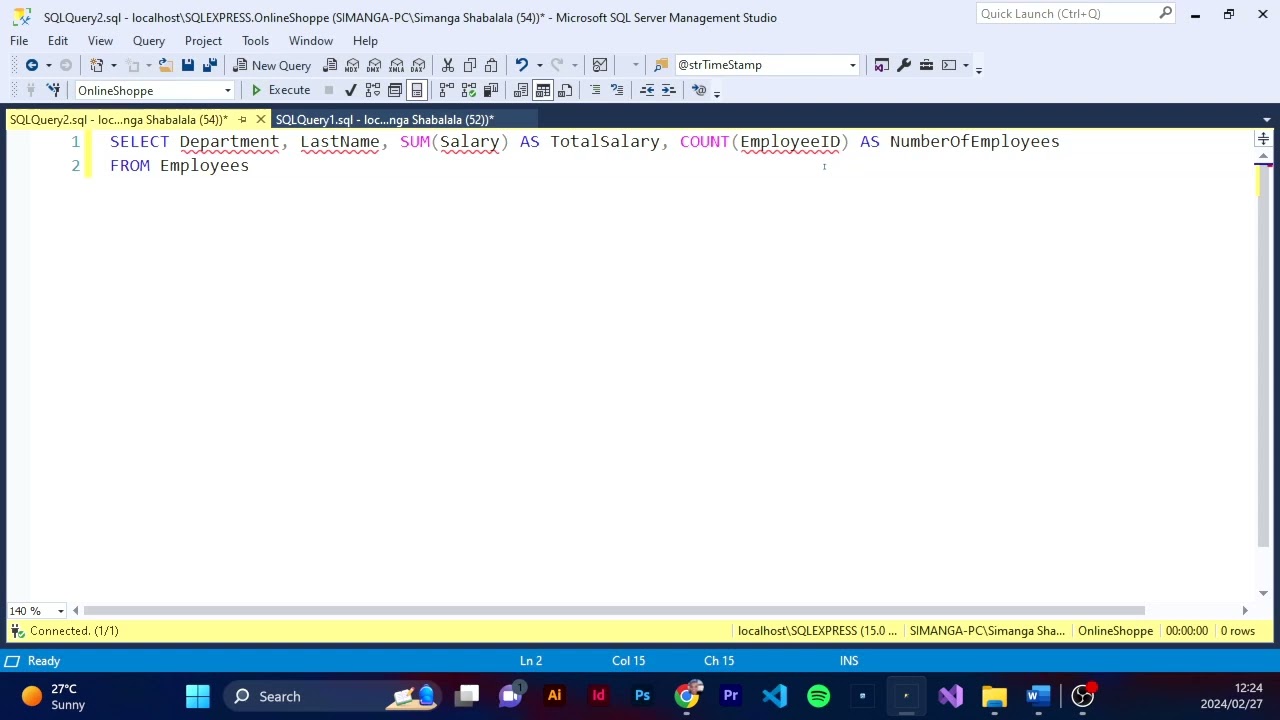This screenshot has height=720, width=1280.
Task: Open the Activity Monitor icon
Action: [x=600, y=65]
